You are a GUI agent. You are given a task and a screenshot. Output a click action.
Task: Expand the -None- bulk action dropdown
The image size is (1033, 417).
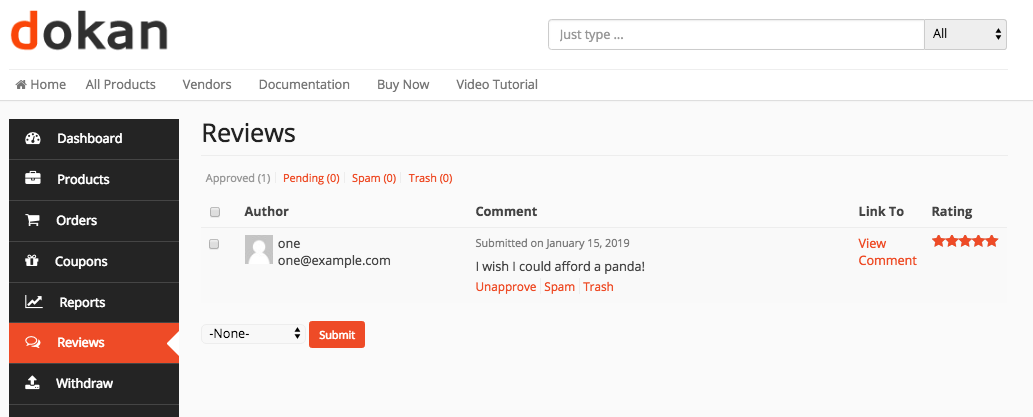pos(254,334)
